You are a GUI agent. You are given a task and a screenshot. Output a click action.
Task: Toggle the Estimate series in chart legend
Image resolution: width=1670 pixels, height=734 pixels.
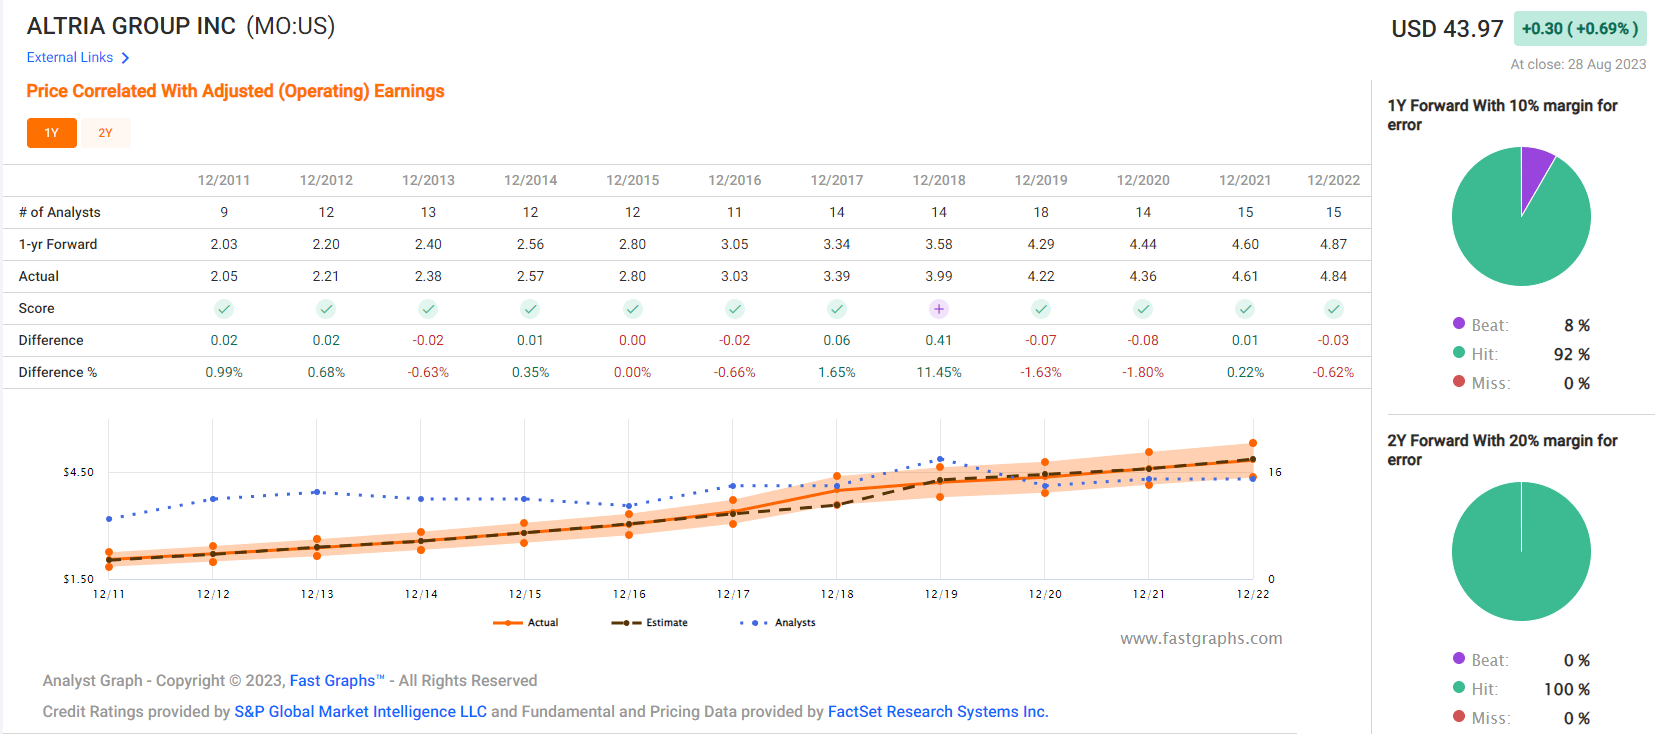pos(650,623)
